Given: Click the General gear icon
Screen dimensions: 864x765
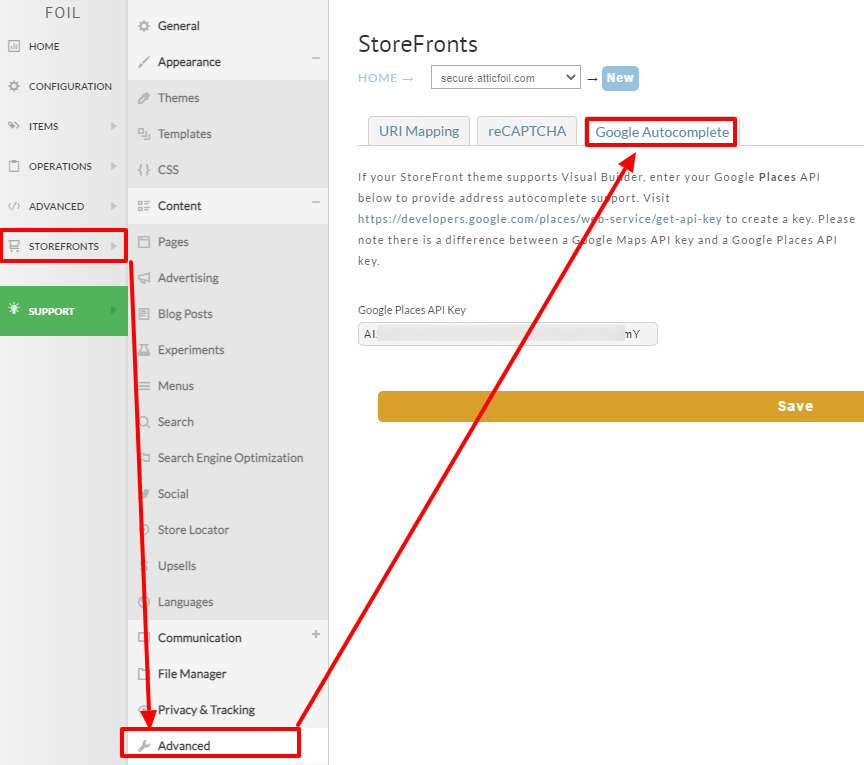Looking at the screenshot, I should pyautogui.click(x=144, y=26).
